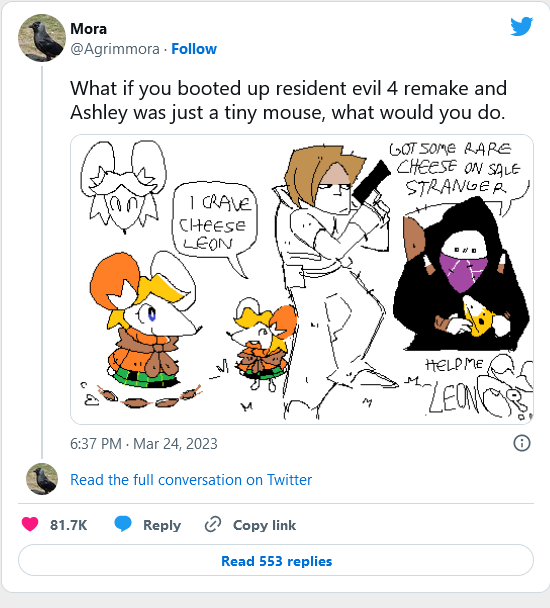Screen dimensions: 550x608
Task: Click the chain link copy icon
Action: coord(213,524)
